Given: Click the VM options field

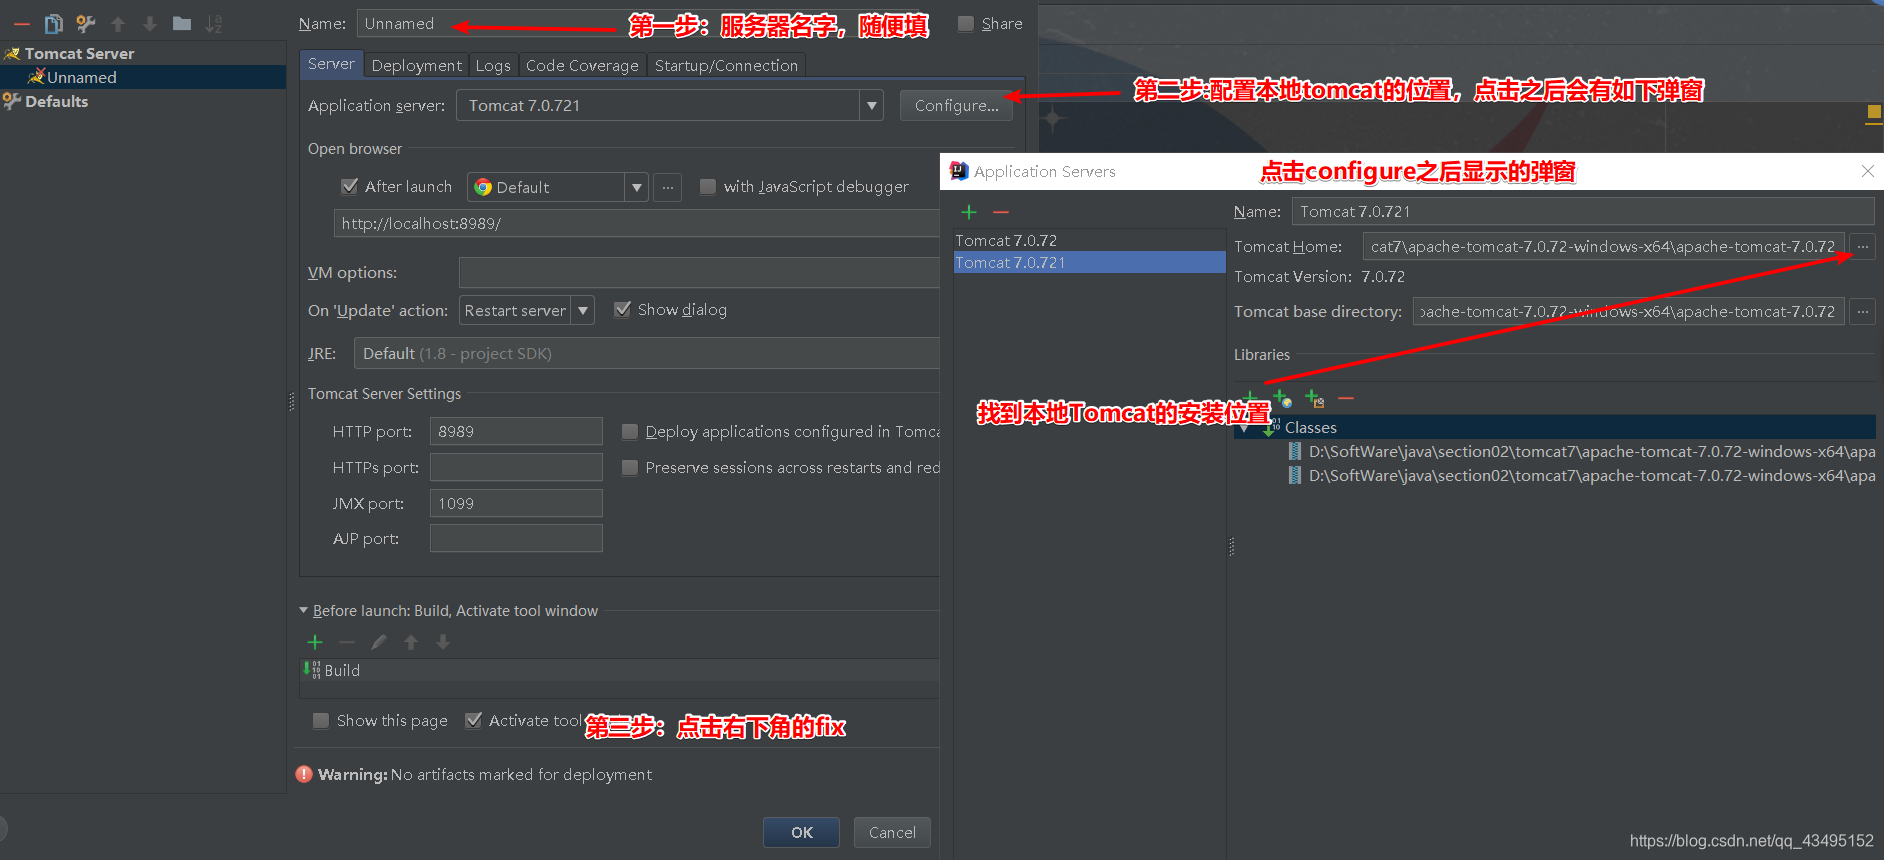Looking at the screenshot, I should point(699,272).
